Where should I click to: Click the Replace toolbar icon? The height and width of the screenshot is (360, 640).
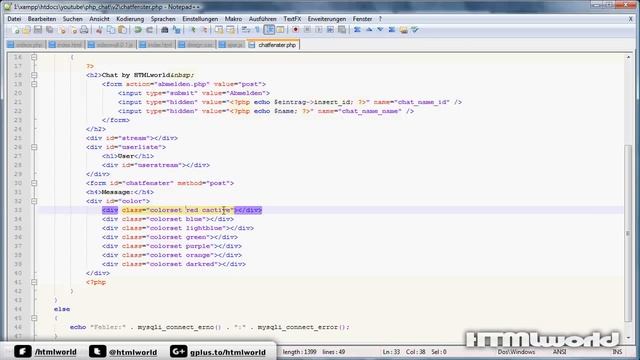coord(176,30)
